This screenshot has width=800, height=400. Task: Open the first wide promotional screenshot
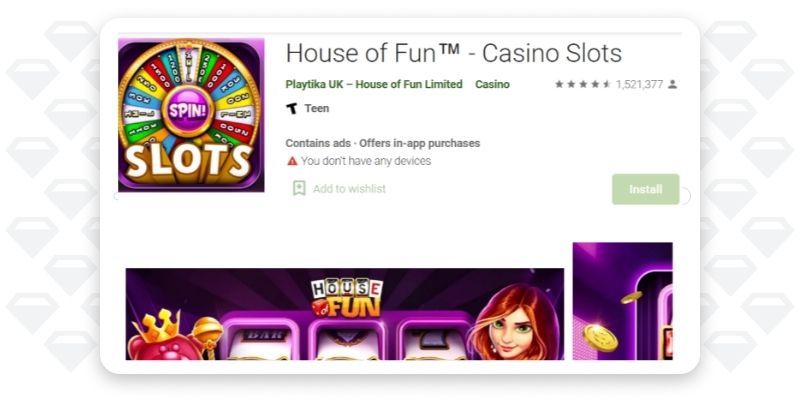(x=345, y=314)
